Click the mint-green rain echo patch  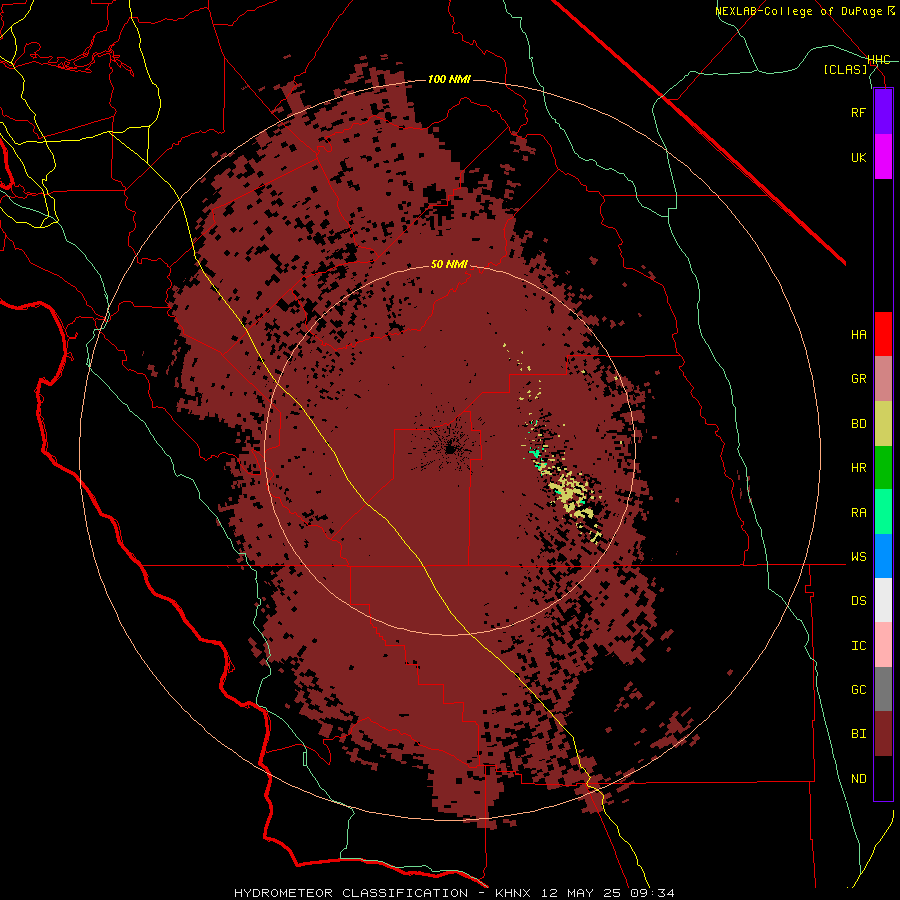point(536,454)
